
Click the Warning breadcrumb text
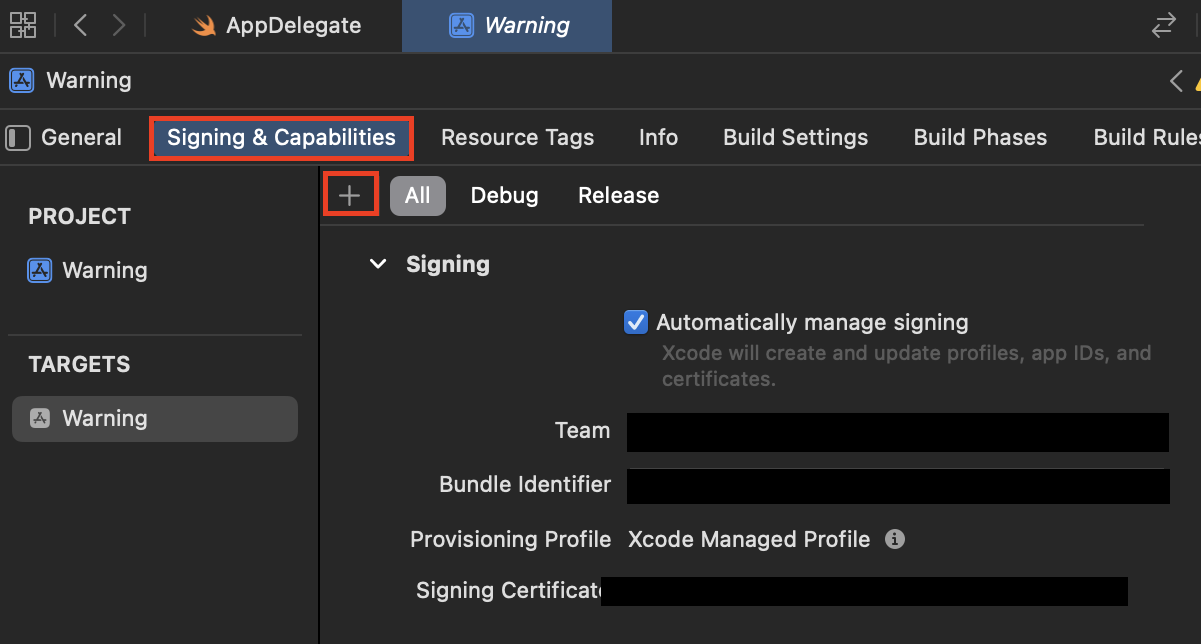tap(89, 80)
